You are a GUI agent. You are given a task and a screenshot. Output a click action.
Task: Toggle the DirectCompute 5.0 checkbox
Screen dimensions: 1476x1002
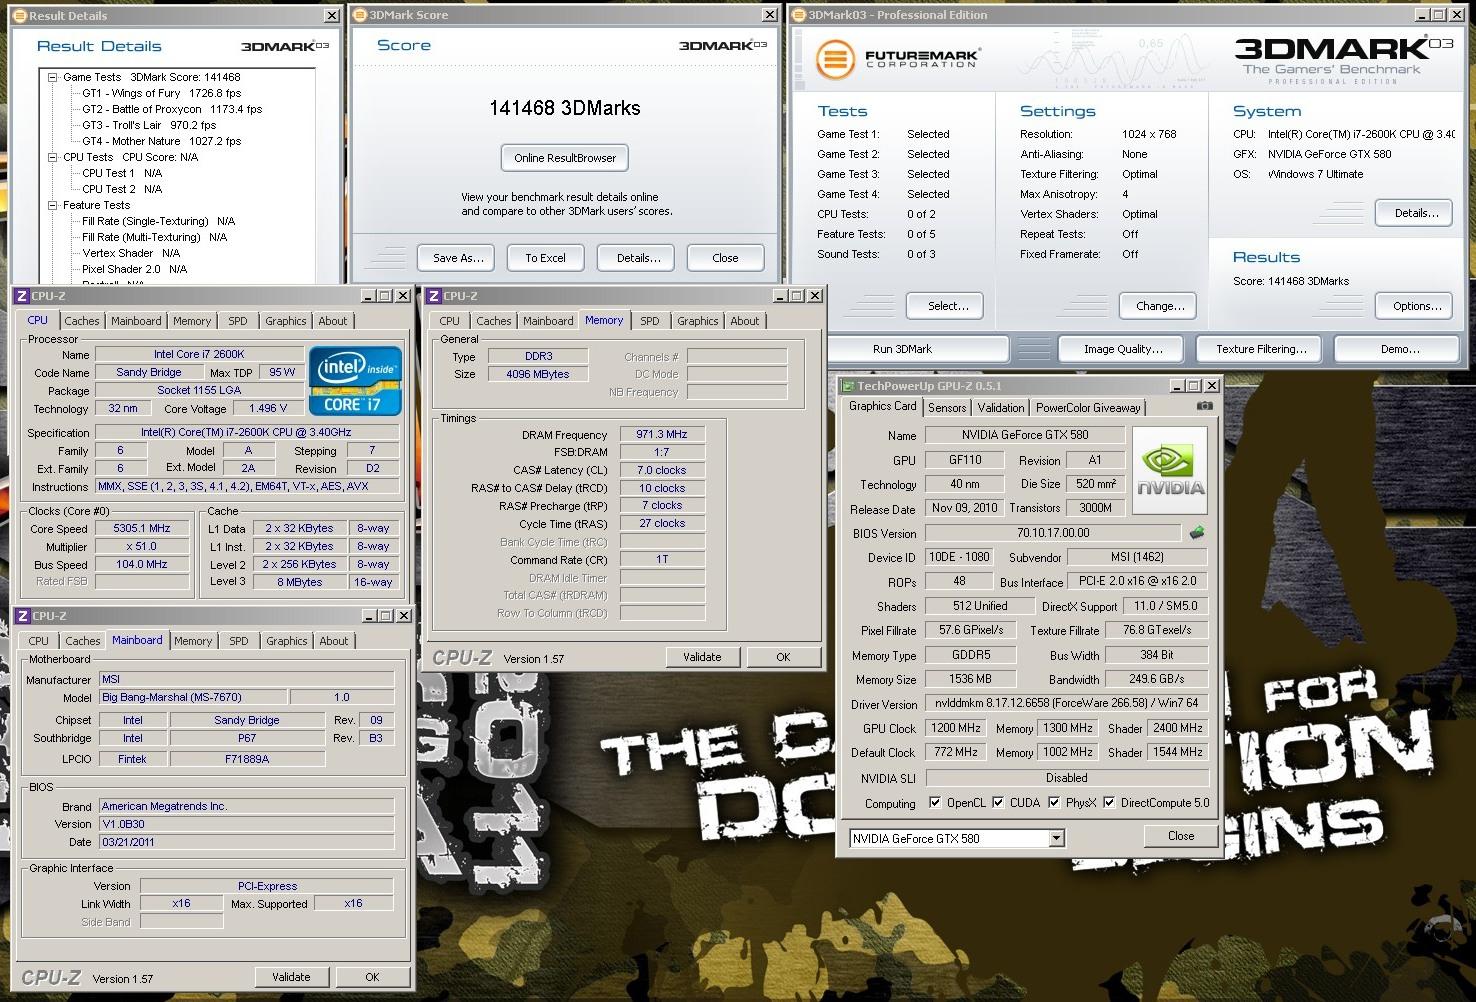coord(1109,802)
